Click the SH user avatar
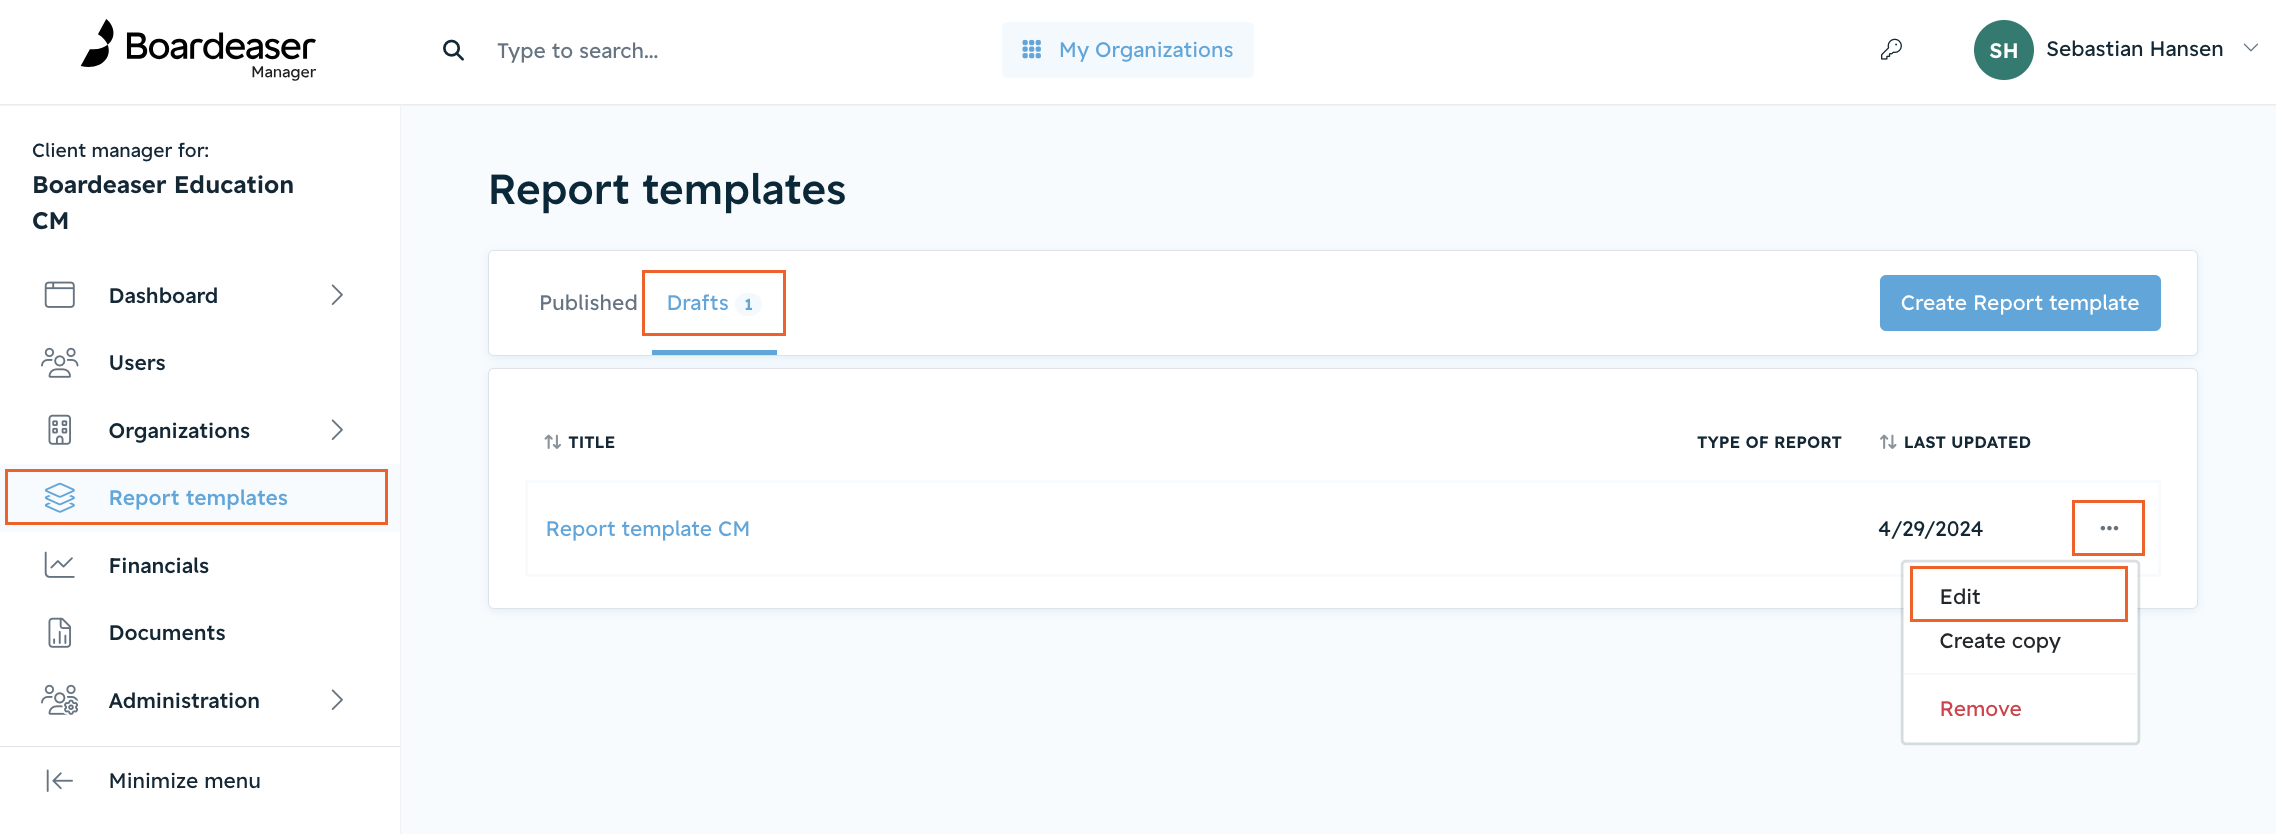Screen dimensions: 2276x834 click(x=2003, y=50)
